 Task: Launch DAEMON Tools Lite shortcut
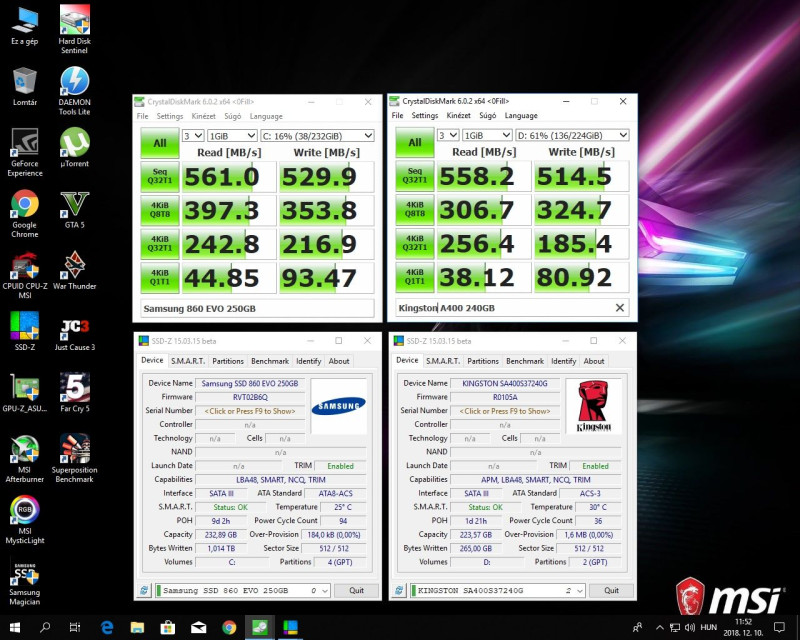74,91
